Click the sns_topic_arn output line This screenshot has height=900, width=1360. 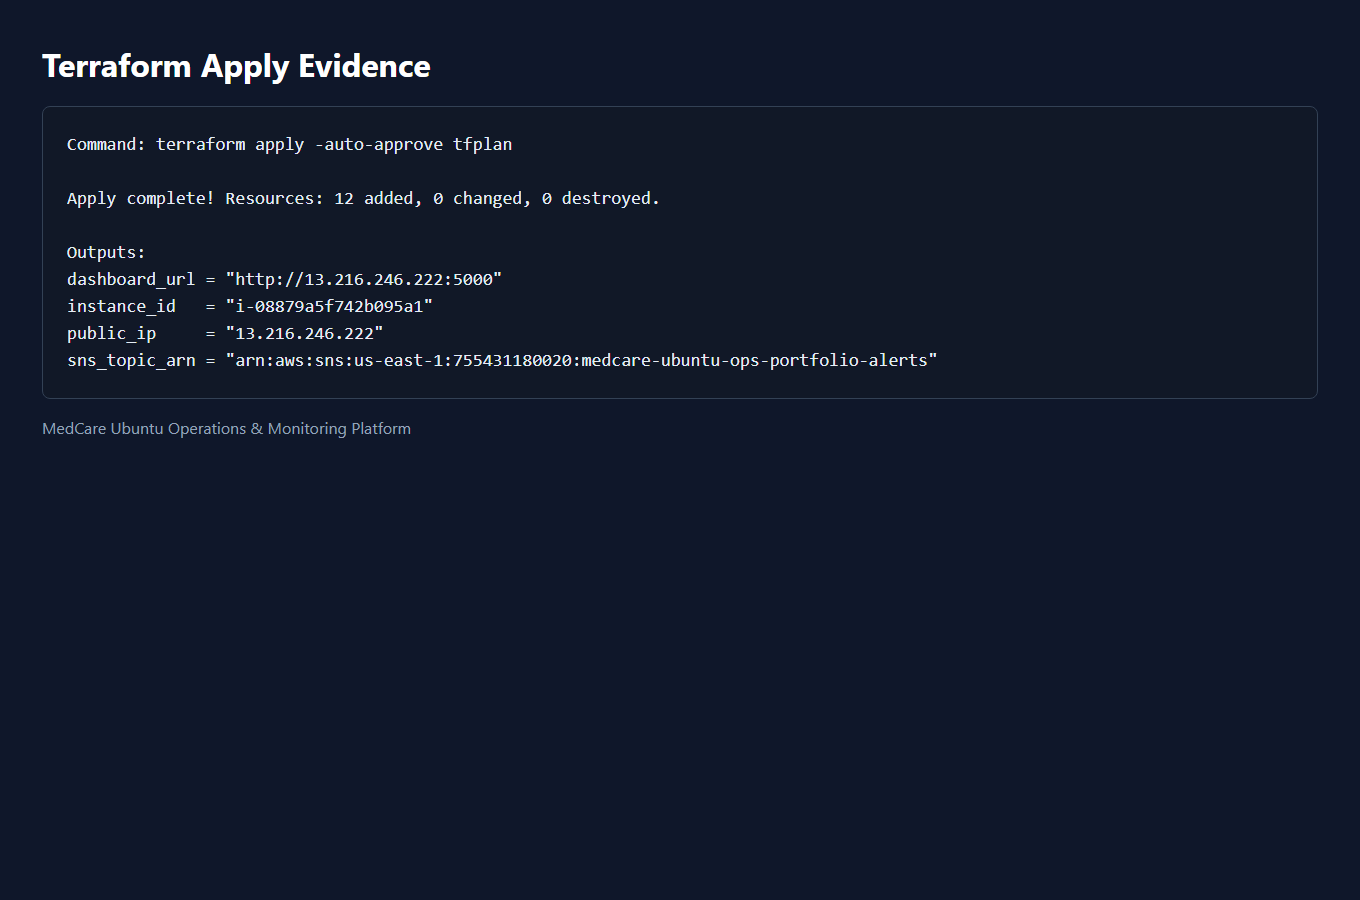tap(502, 360)
